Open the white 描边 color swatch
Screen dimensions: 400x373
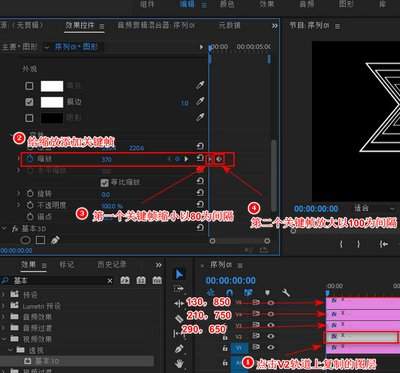(x=52, y=102)
